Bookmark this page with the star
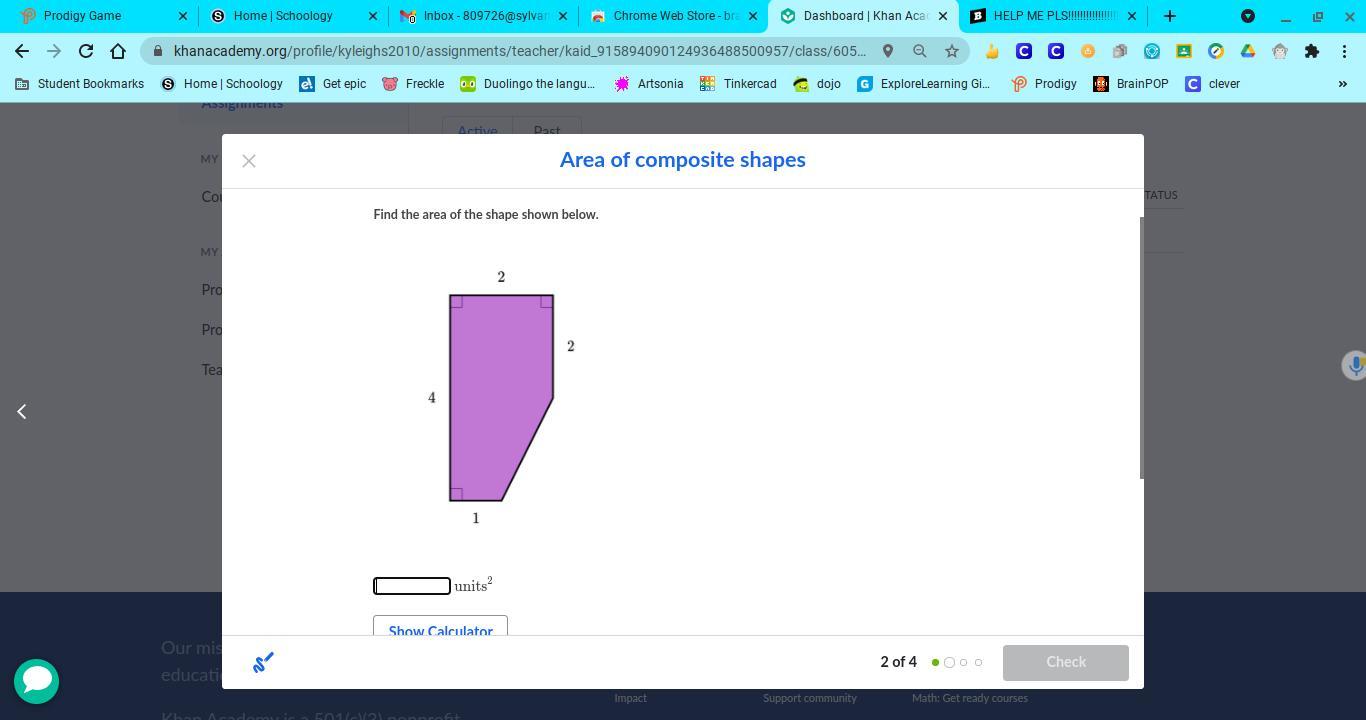Viewport: 1366px width, 720px height. [x=951, y=51]
